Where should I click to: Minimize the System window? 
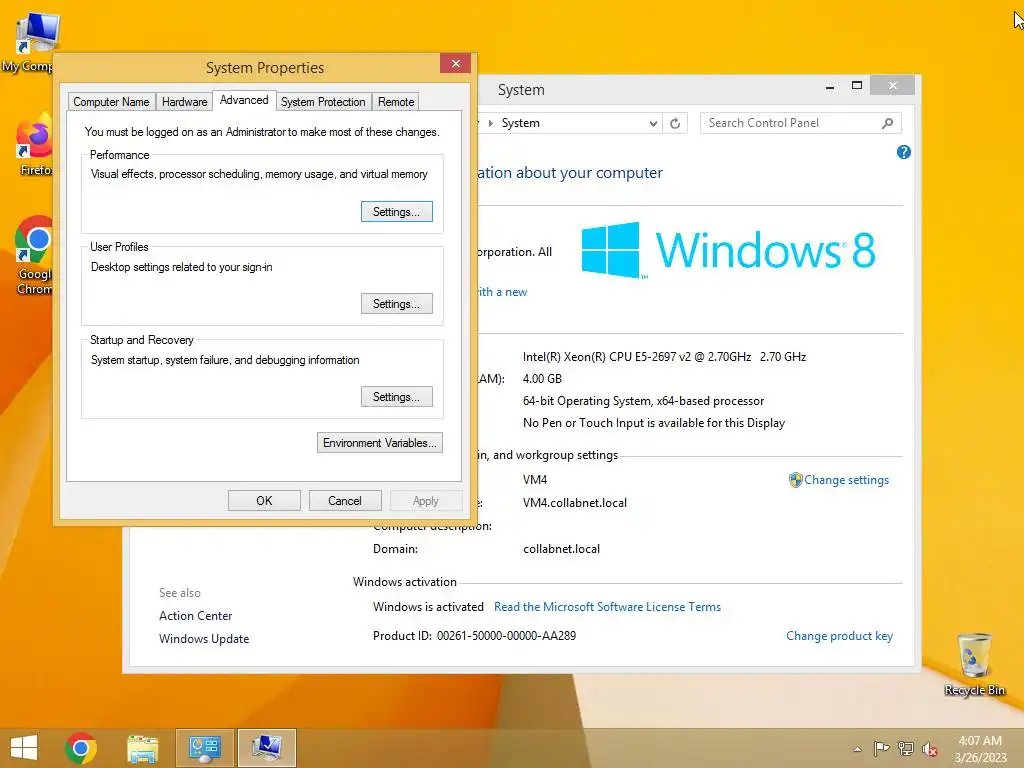[829, 86]
